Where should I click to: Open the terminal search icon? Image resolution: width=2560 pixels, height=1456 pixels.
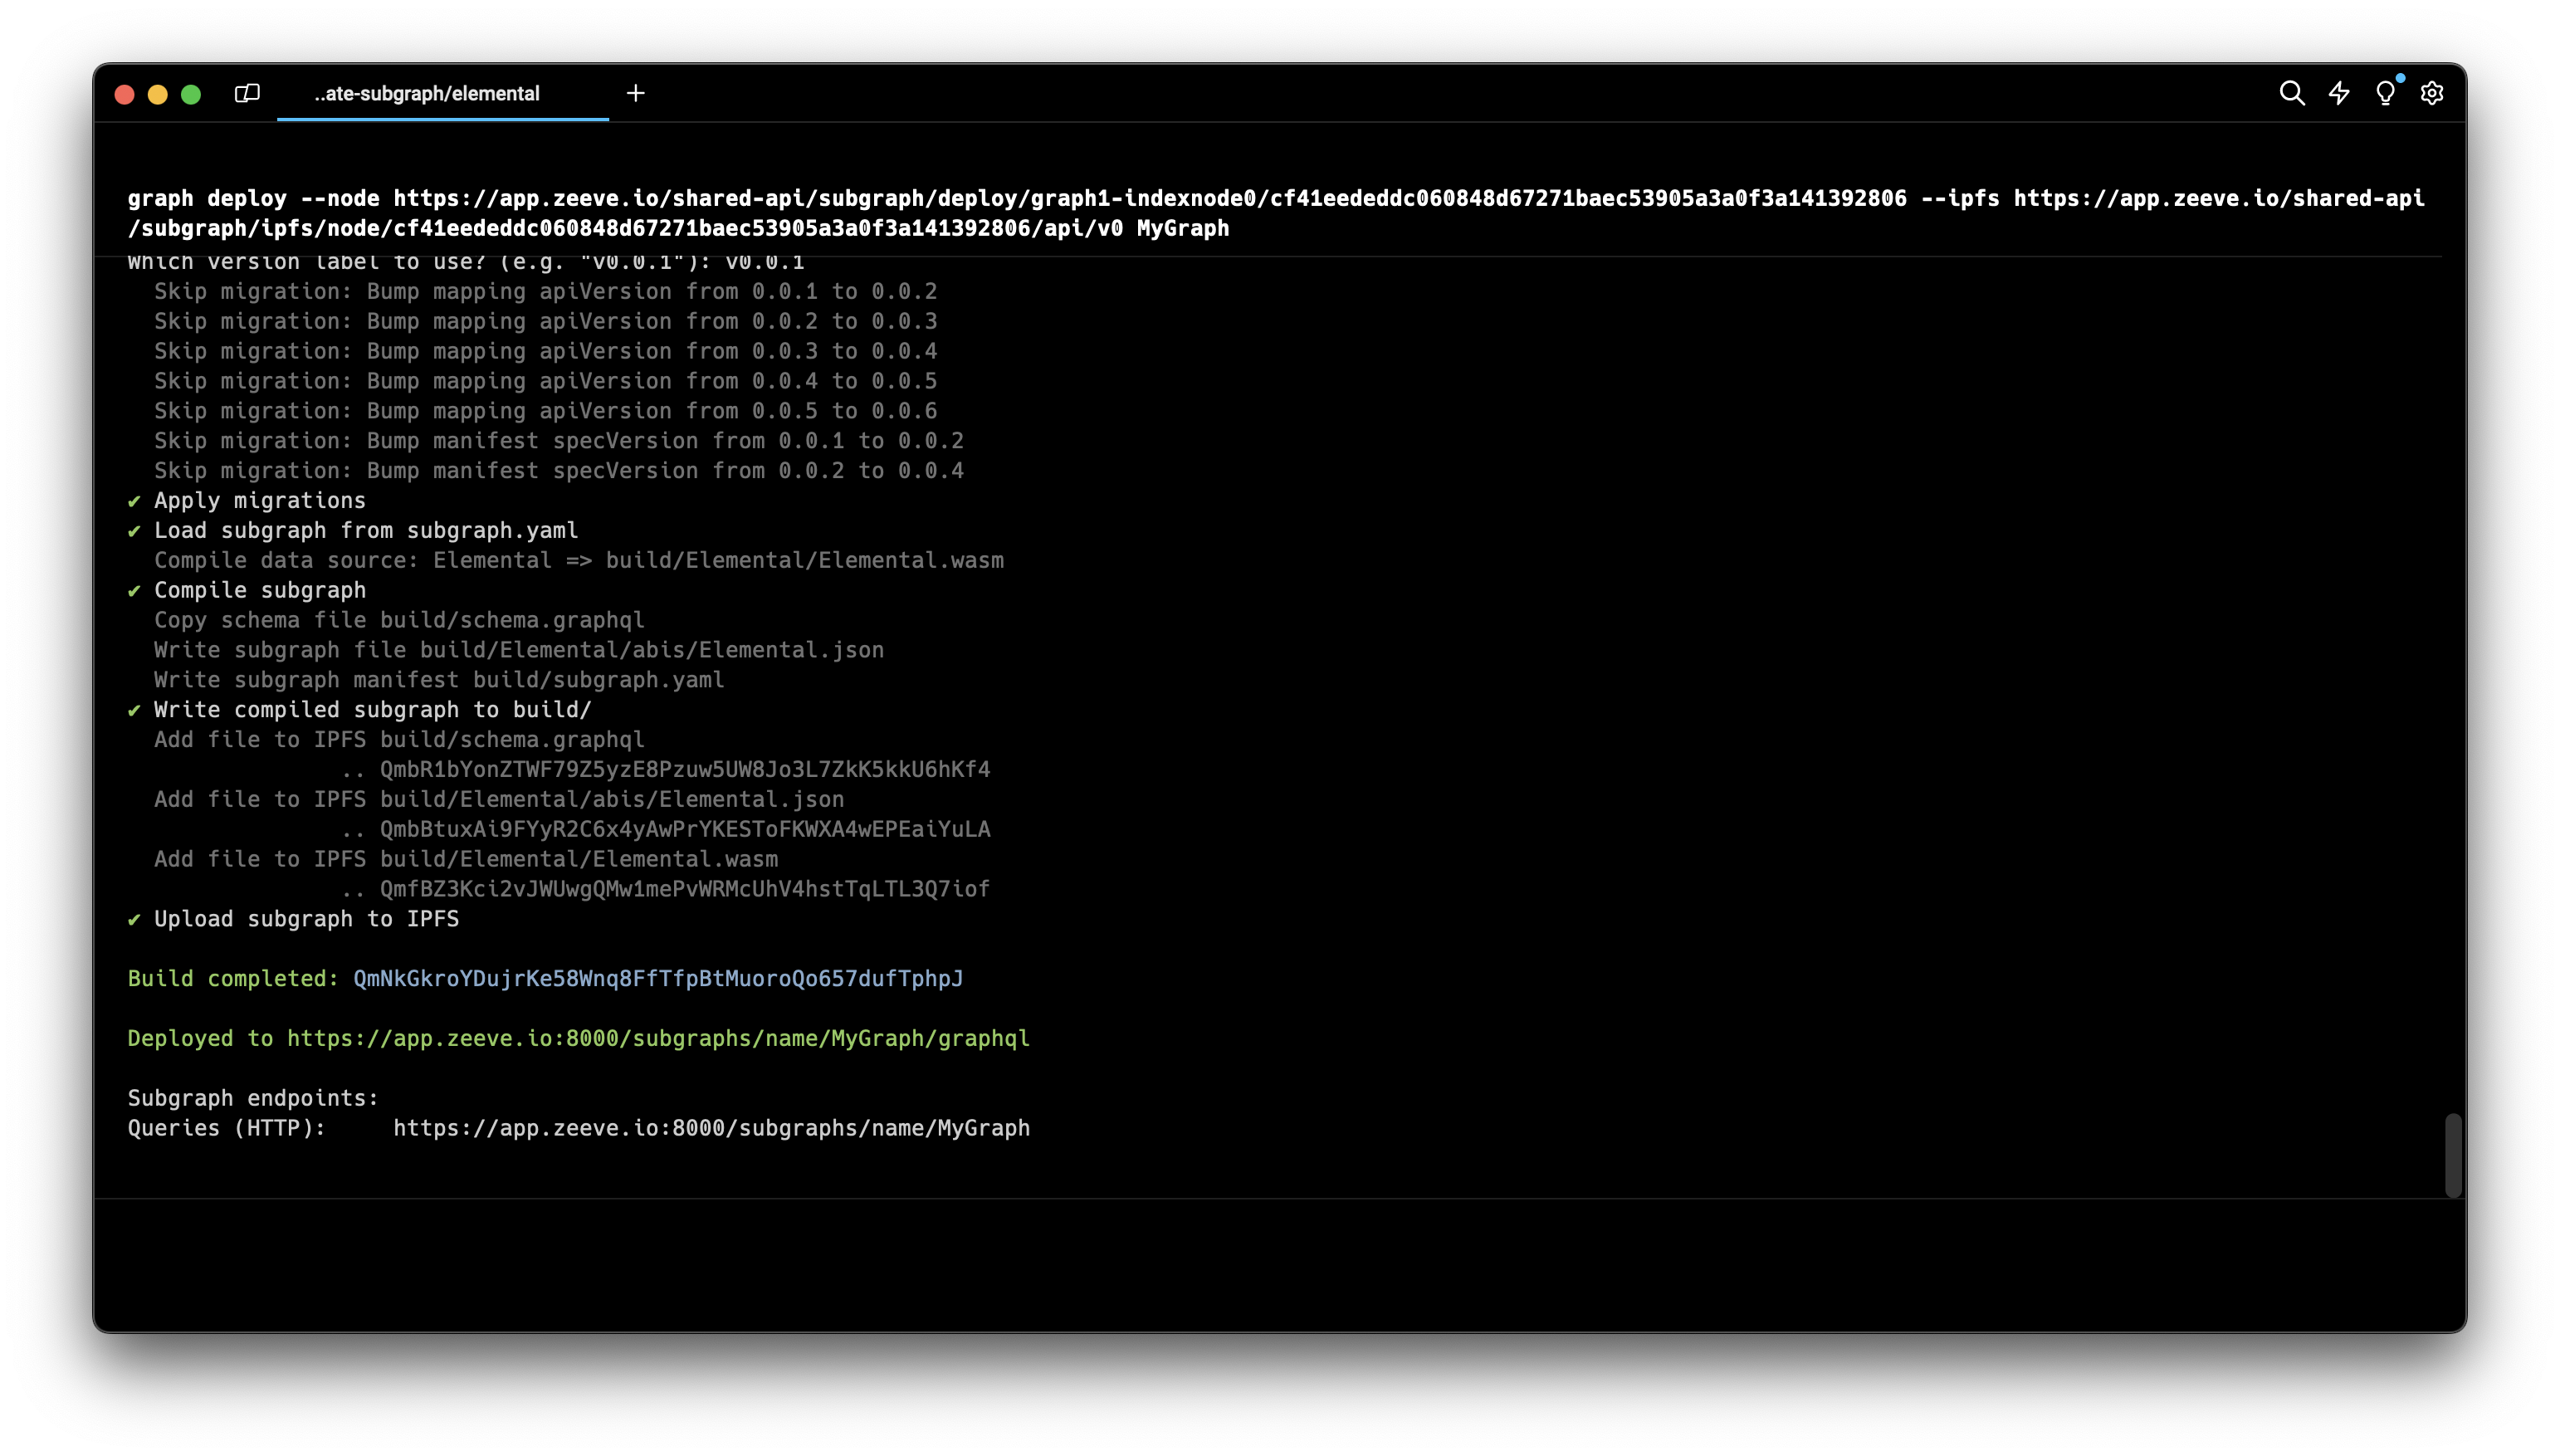[x=2292, y=93]
